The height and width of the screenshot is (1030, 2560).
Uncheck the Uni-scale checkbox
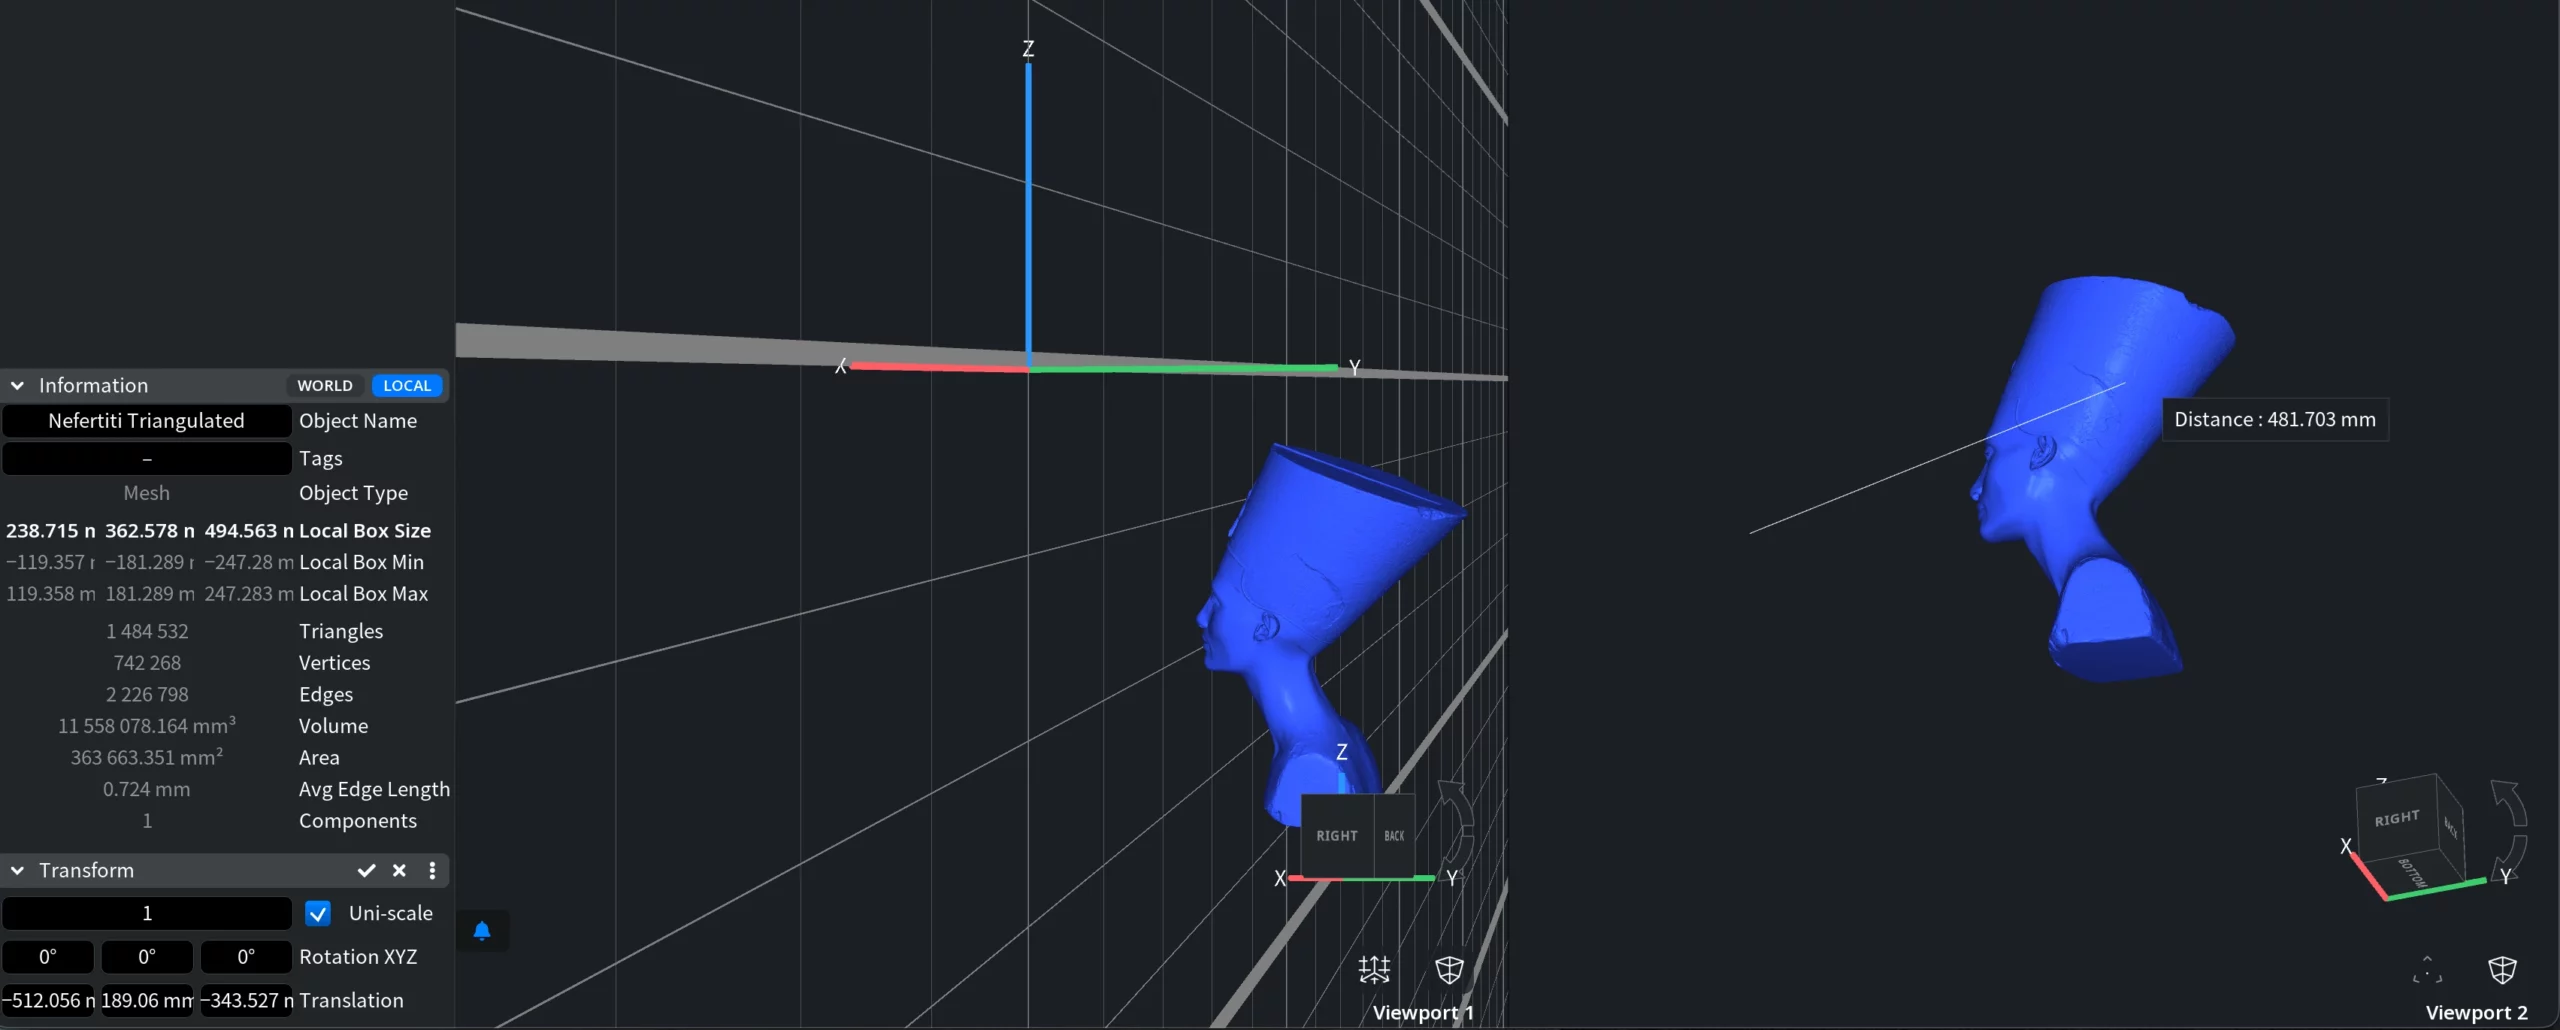318,913
